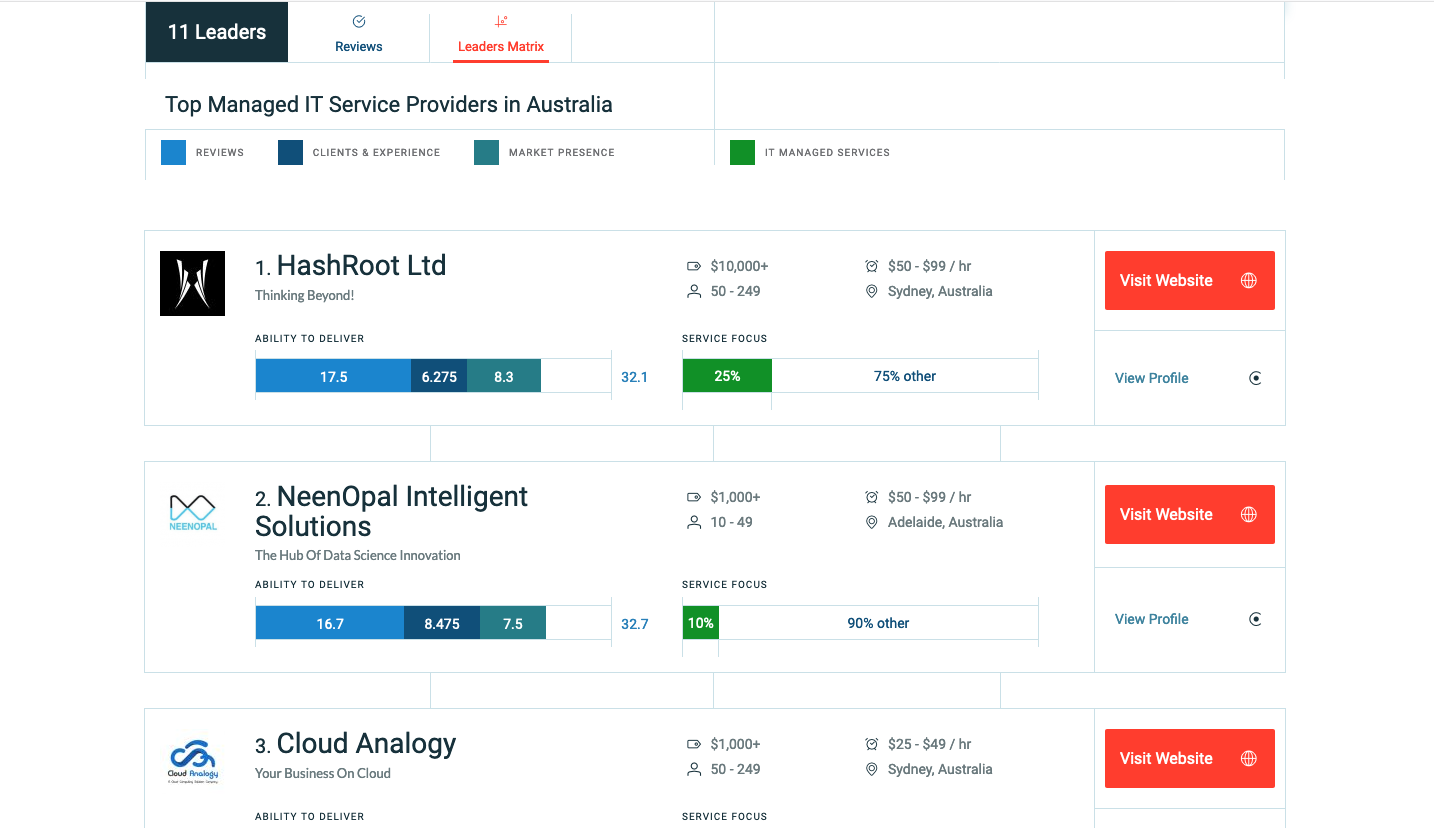
Task: Open the Cloud Analogy logo
Action: (x=192, y=760)
